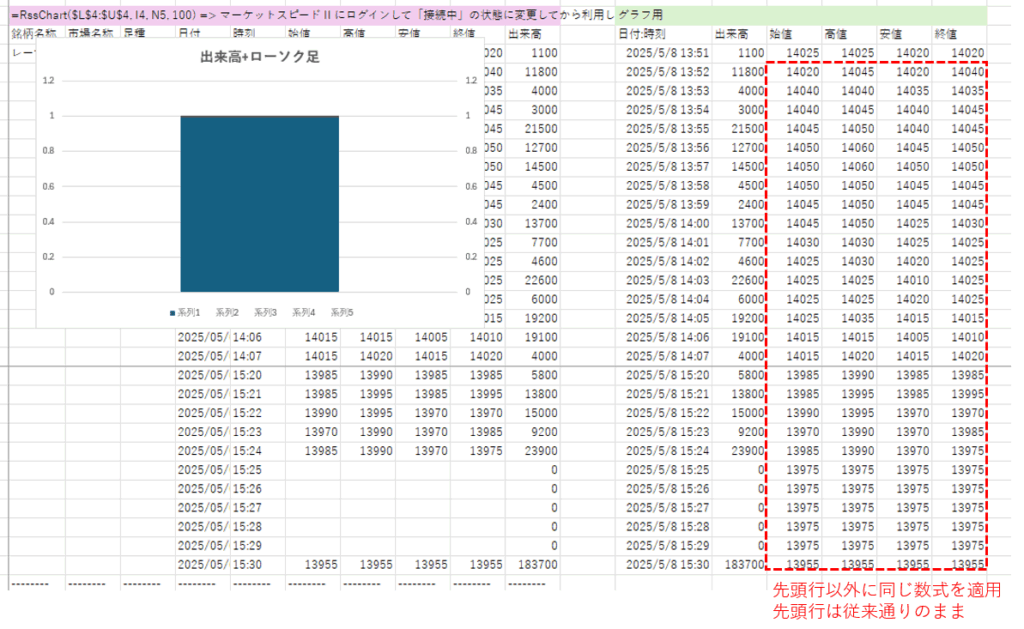Select the cell 2025/5/8 15:25
This screenshot has width=1024, height=629.
point(664,470)
